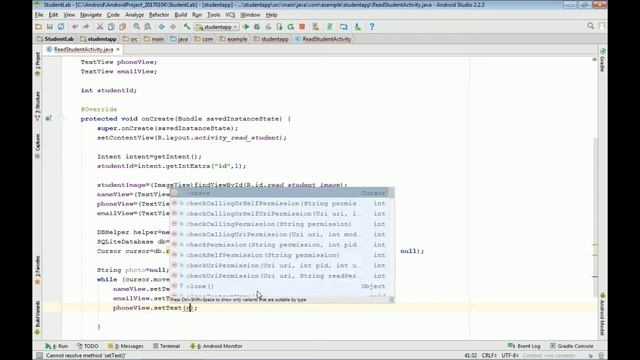Open the TODO tool window
The height and width of the screenshot is (360, 640).
point(87,346)
